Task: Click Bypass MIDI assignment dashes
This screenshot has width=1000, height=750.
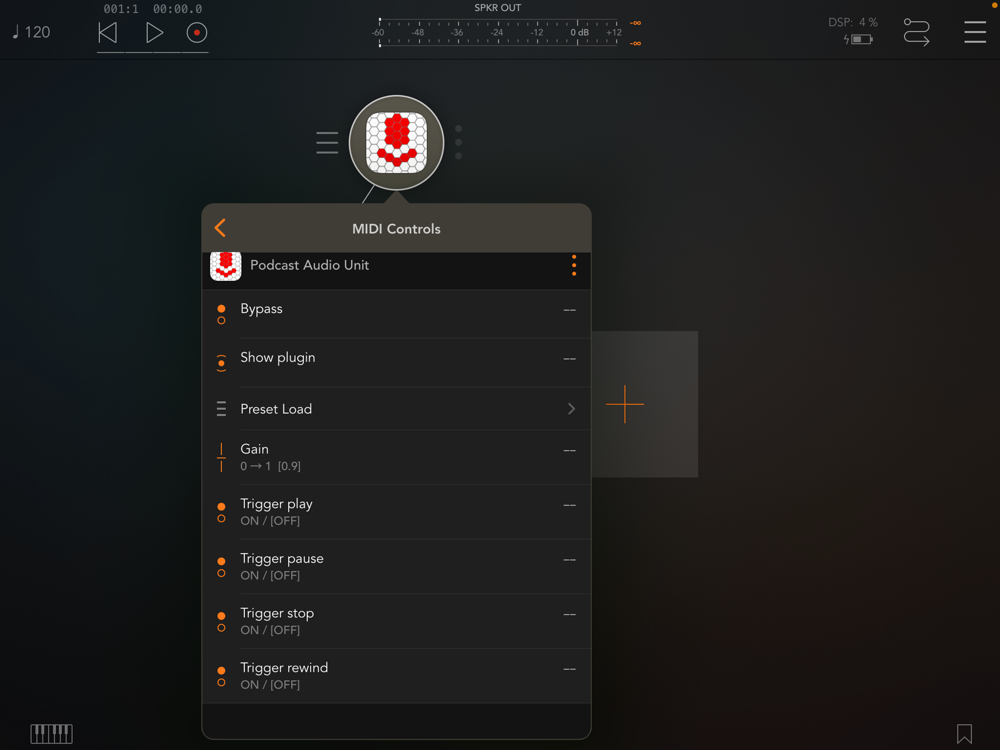Action: (x=570, y=310)
